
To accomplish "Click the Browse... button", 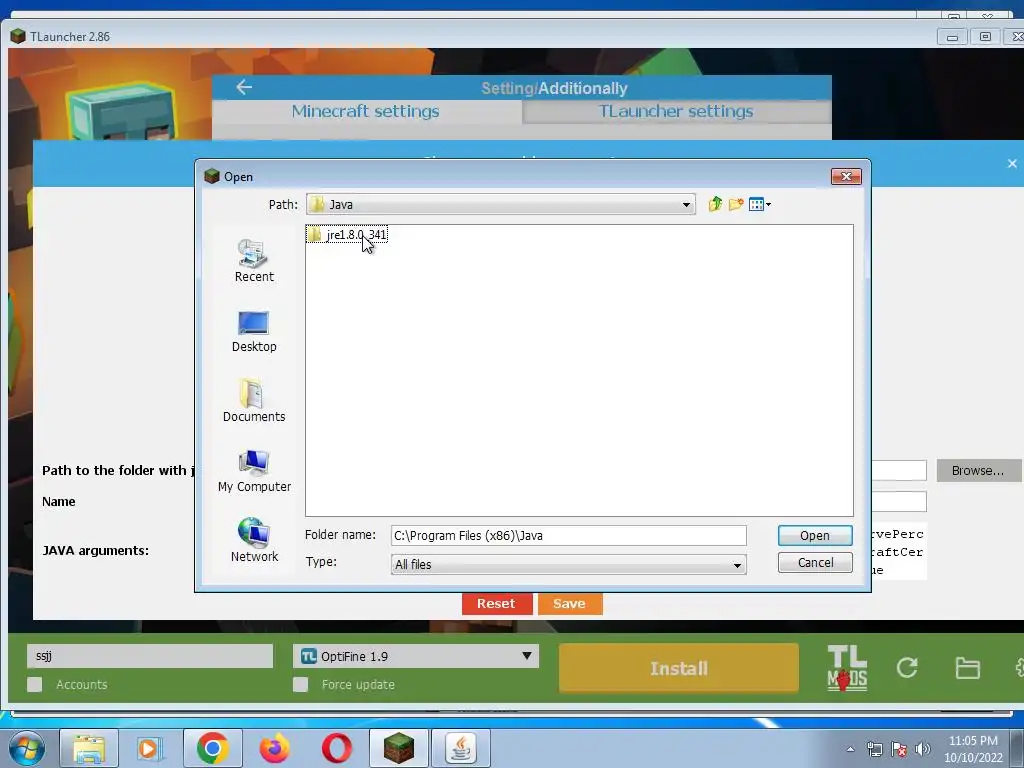I will tap(978, 470).
